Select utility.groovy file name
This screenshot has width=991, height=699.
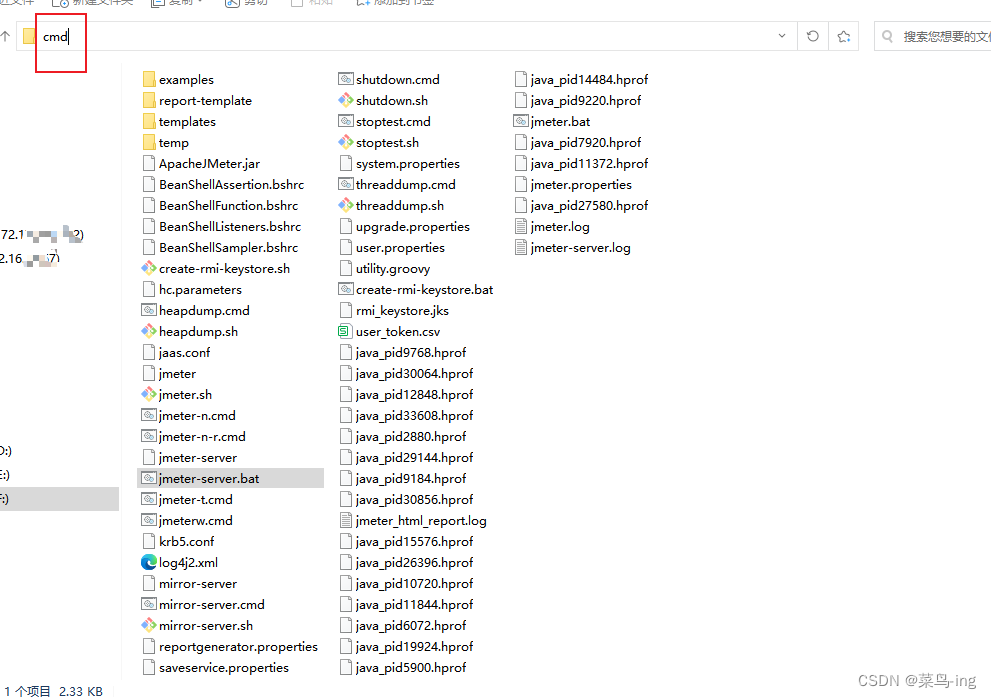click(392, 269)
